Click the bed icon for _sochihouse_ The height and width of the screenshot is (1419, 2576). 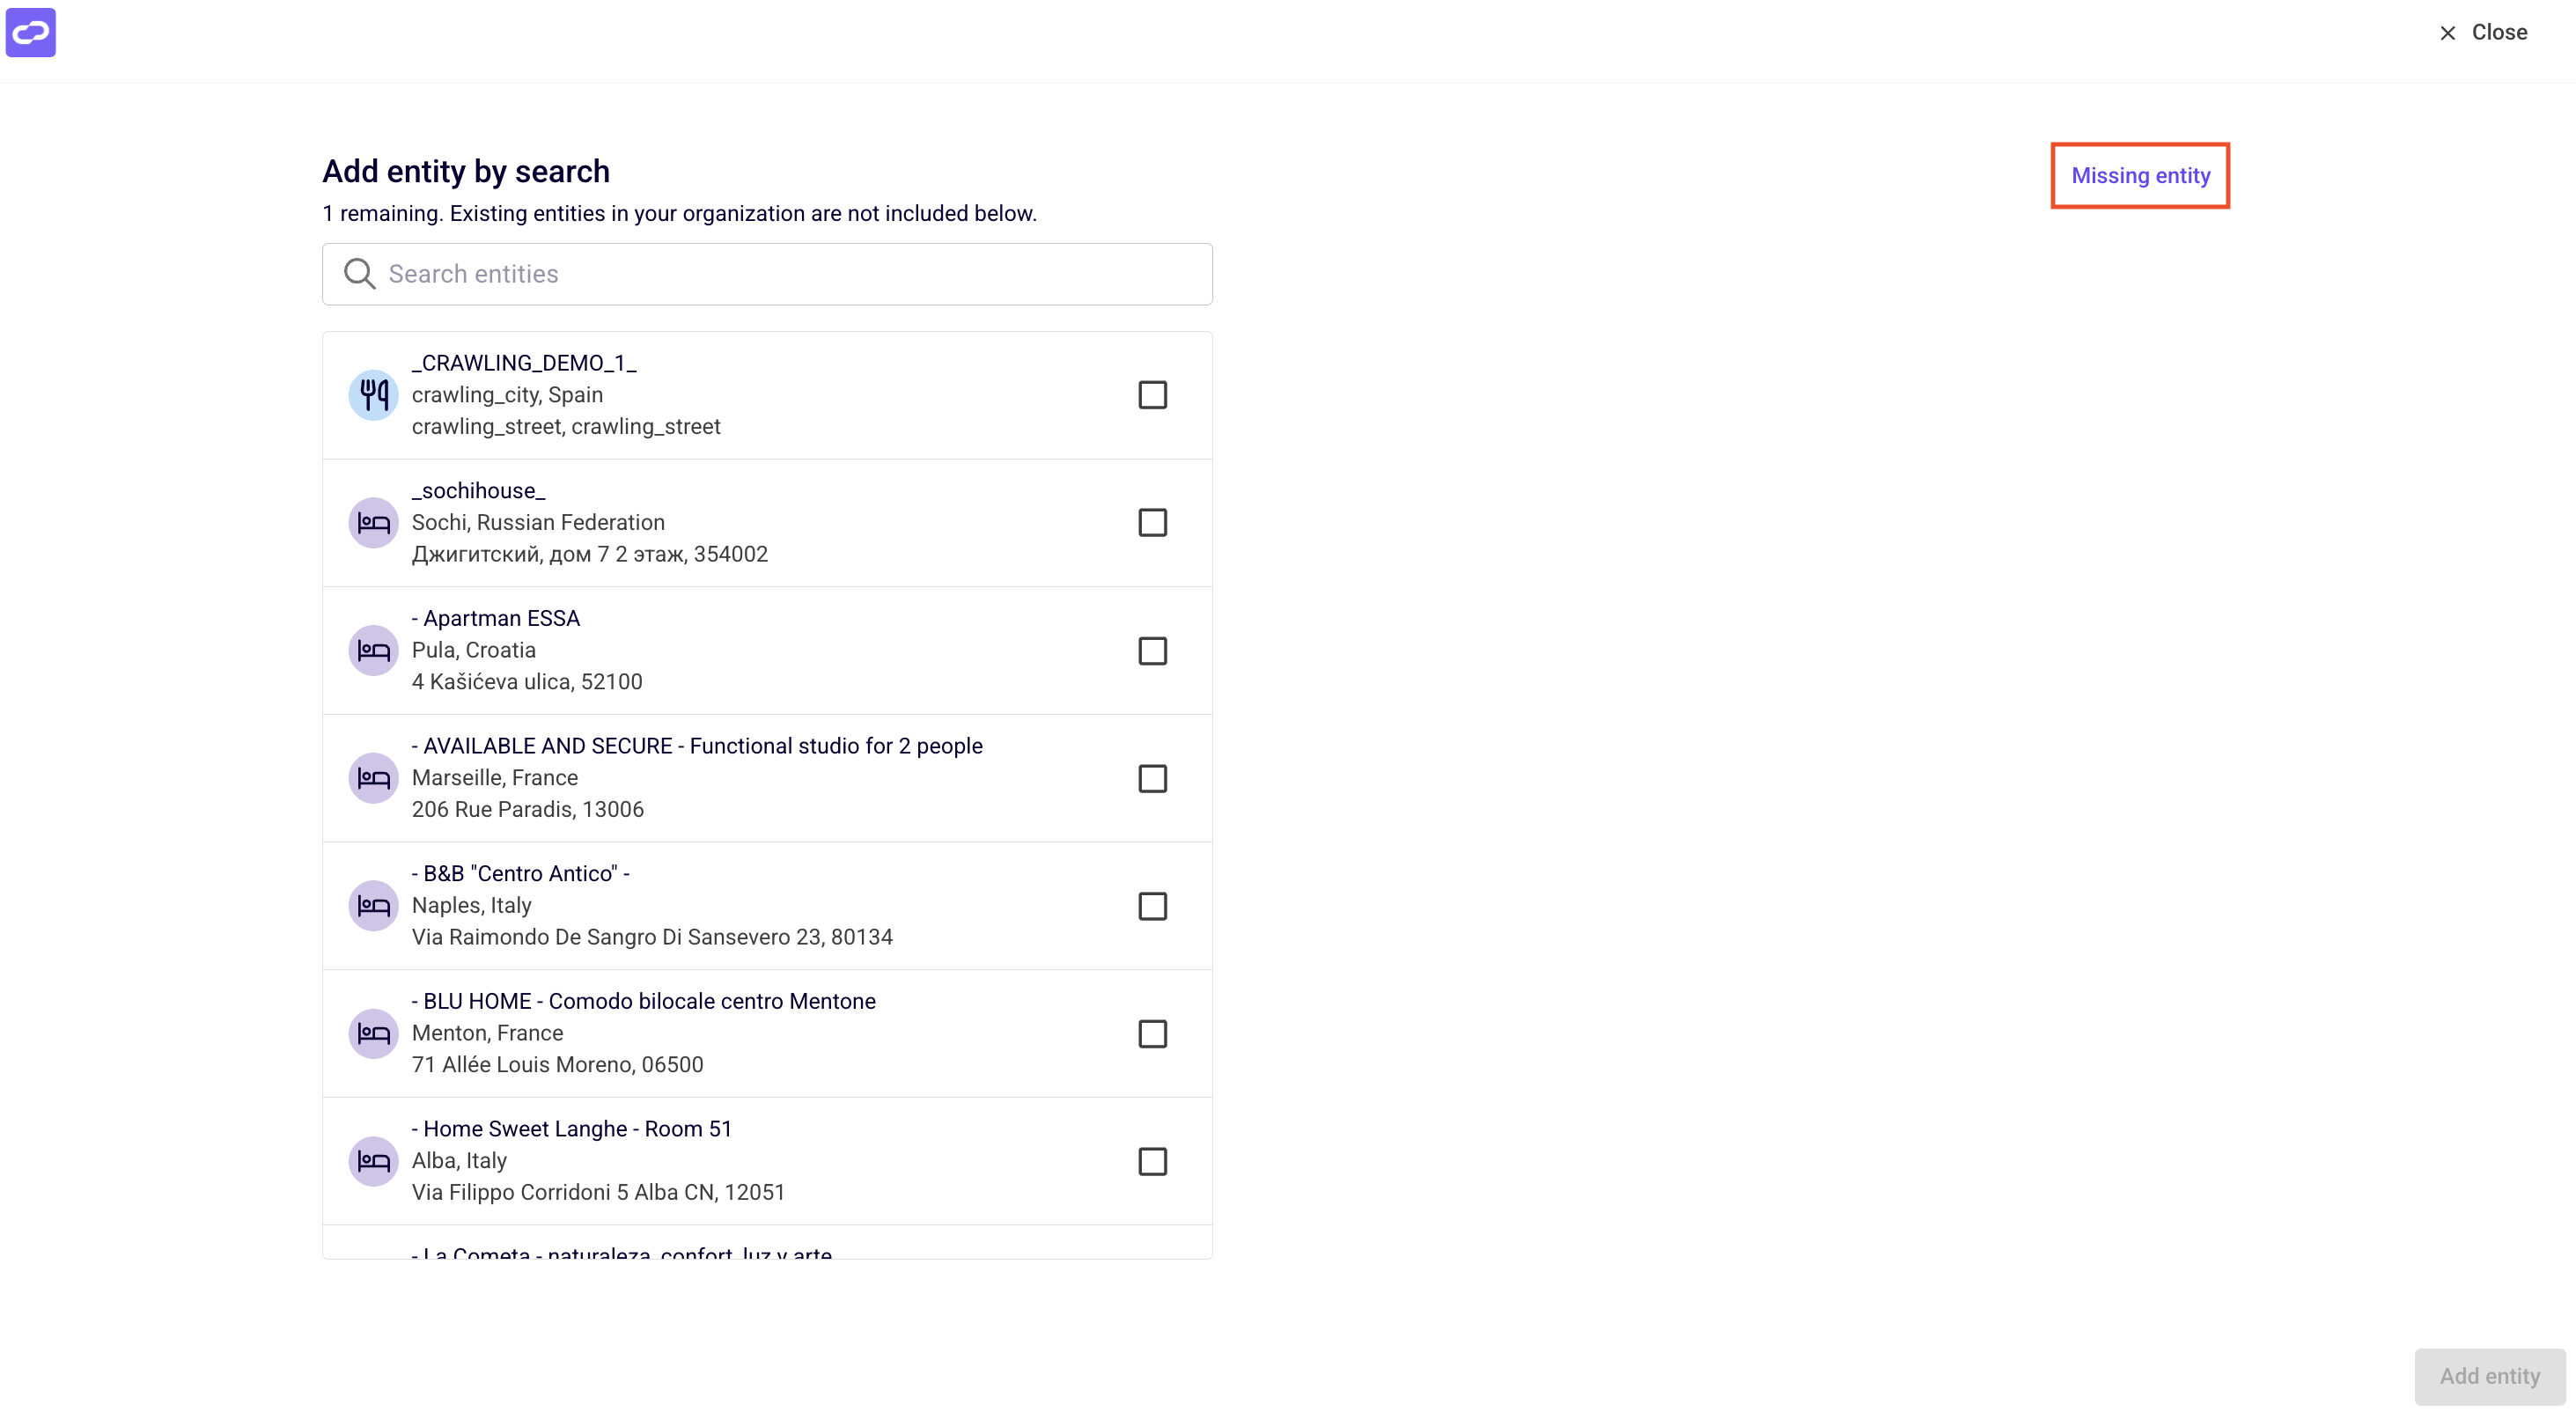click(x=373, y=523)
